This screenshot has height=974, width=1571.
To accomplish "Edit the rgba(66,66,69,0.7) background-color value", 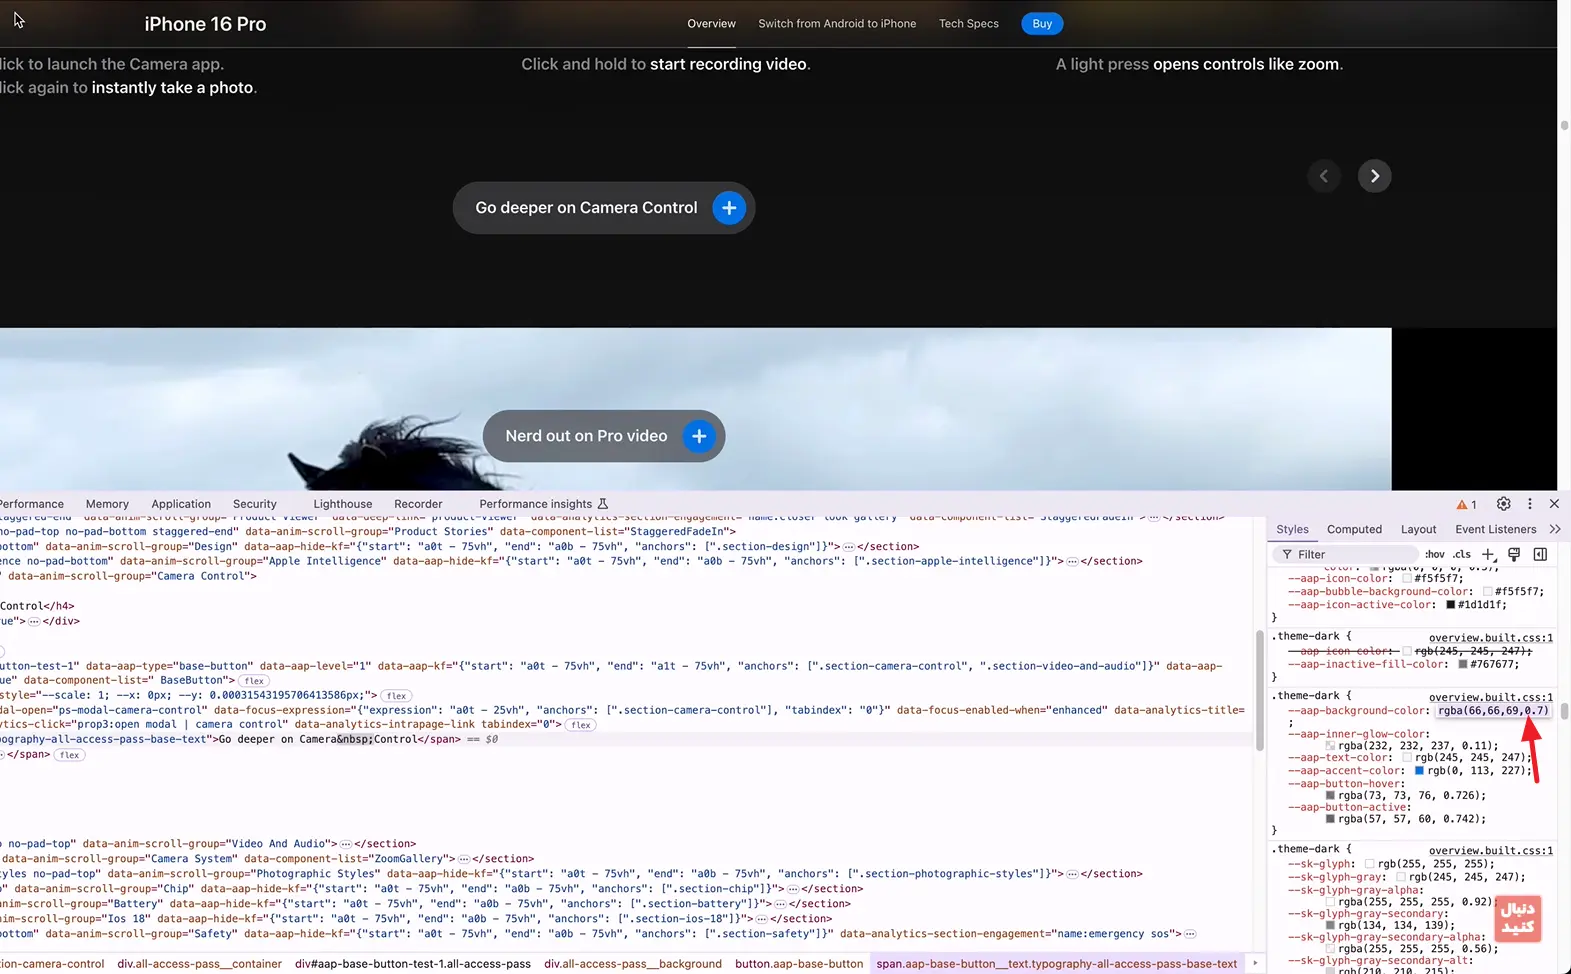I will [1493, 711].
